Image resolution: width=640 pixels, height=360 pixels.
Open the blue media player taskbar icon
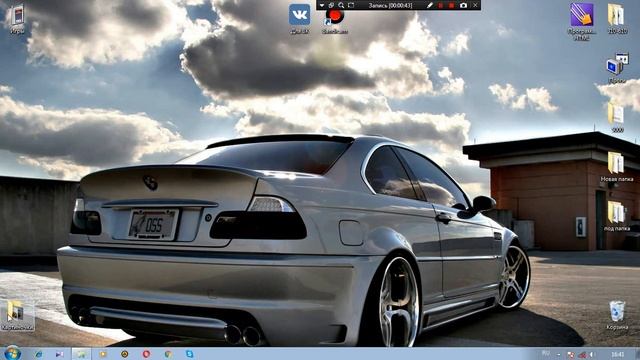pyautogui.click(x=60, y=354)
